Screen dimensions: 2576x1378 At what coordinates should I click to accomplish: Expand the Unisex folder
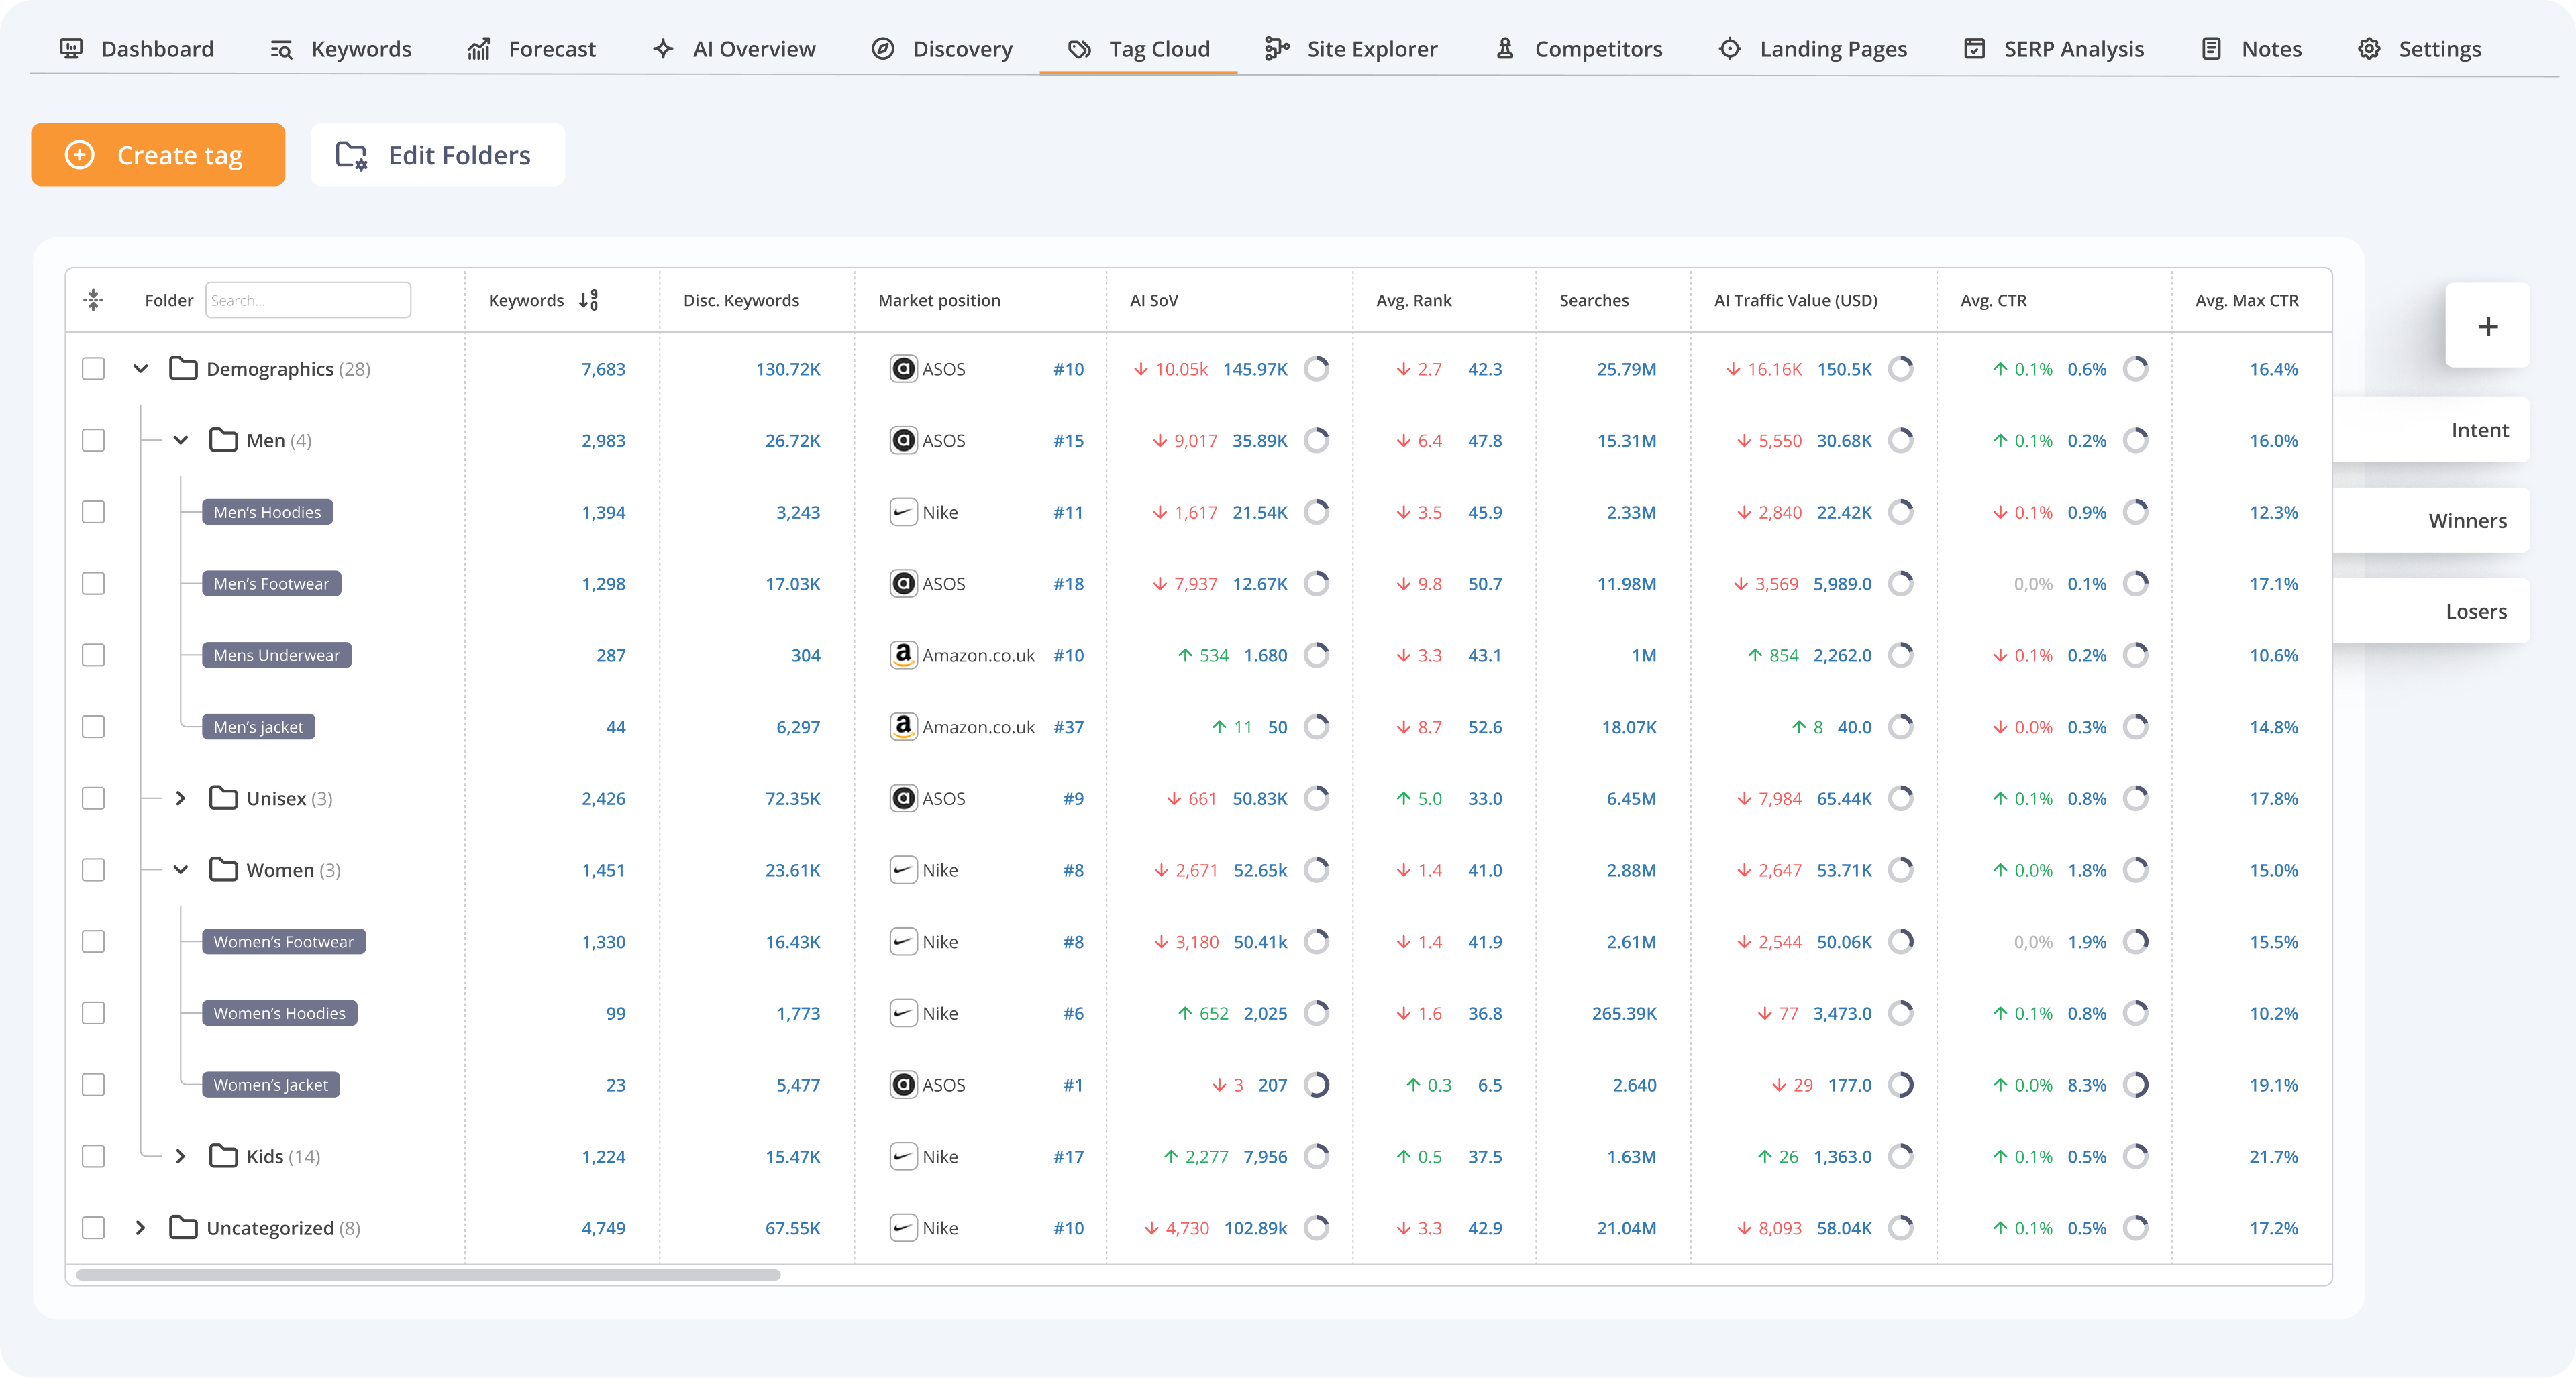point(181,798)
